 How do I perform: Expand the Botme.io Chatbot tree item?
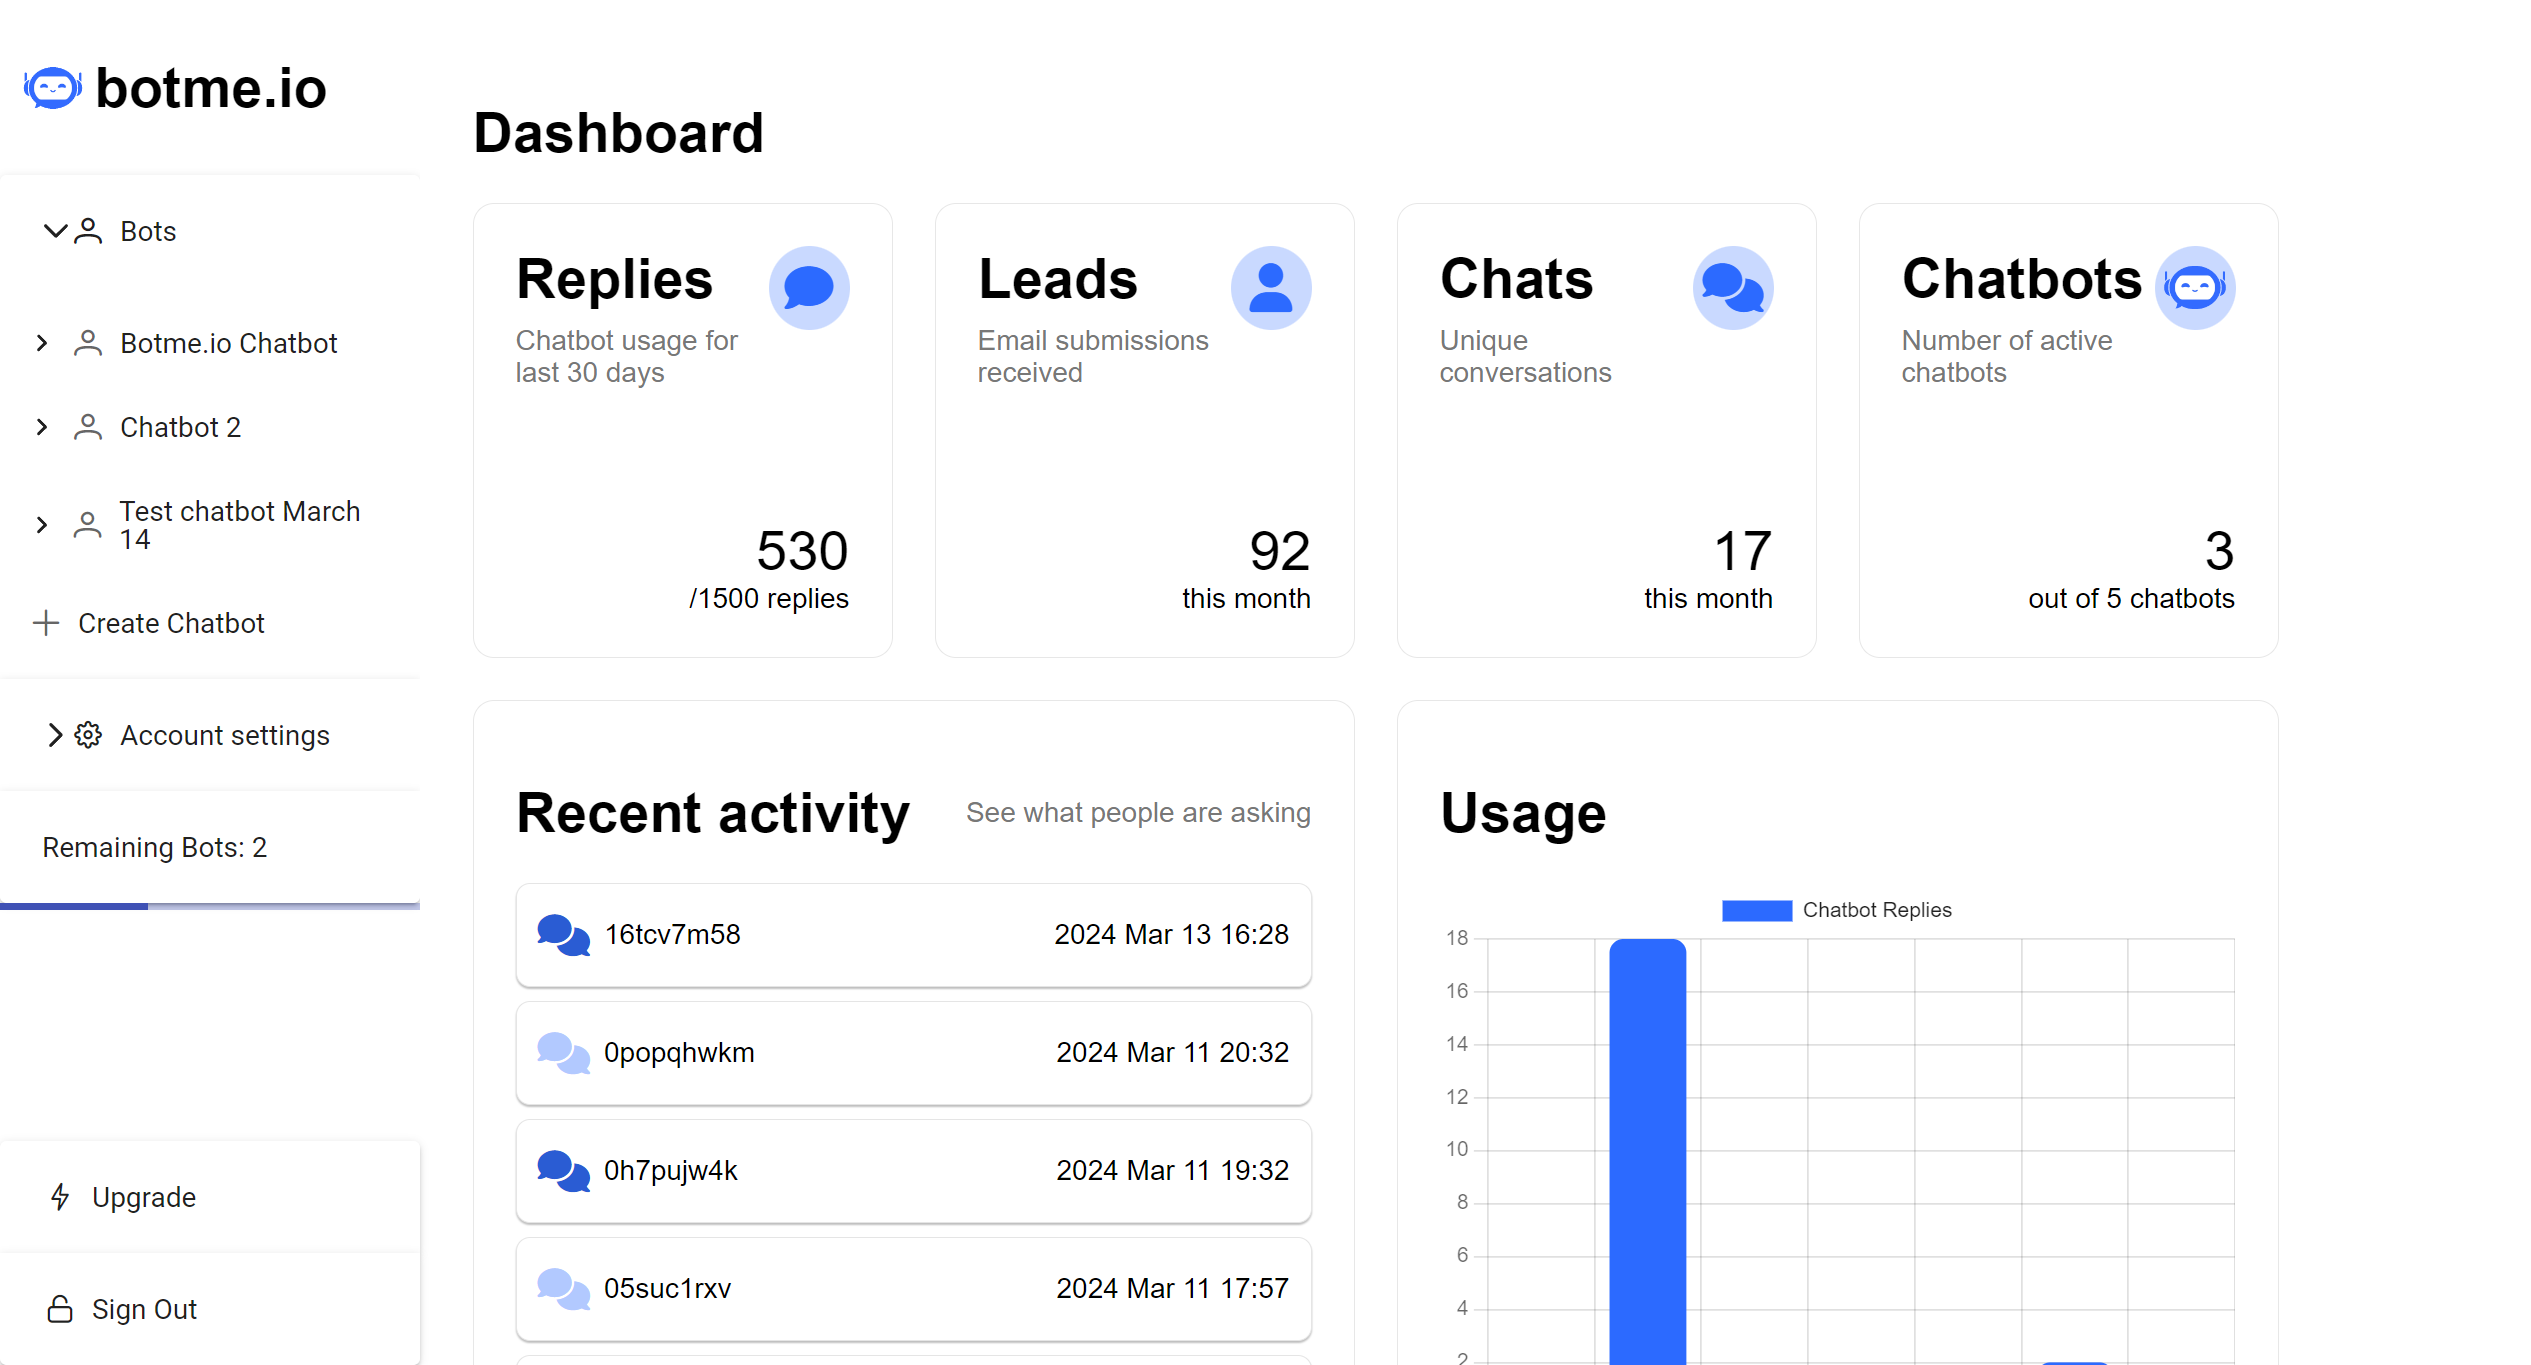point(42,343)
